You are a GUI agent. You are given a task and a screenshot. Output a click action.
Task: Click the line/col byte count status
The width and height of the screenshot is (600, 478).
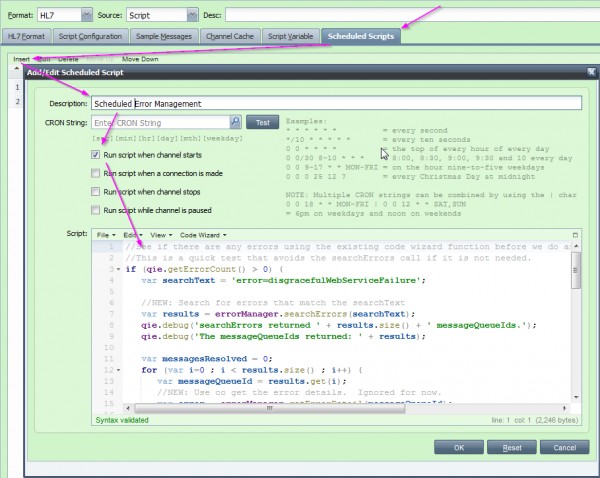pos(535,420)
